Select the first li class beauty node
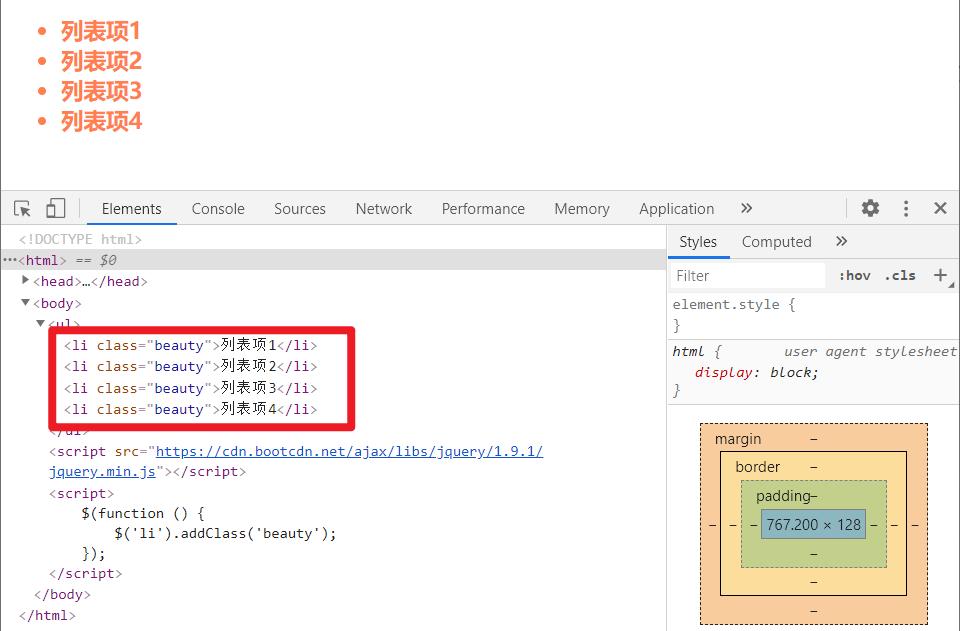 click(190, 345)
